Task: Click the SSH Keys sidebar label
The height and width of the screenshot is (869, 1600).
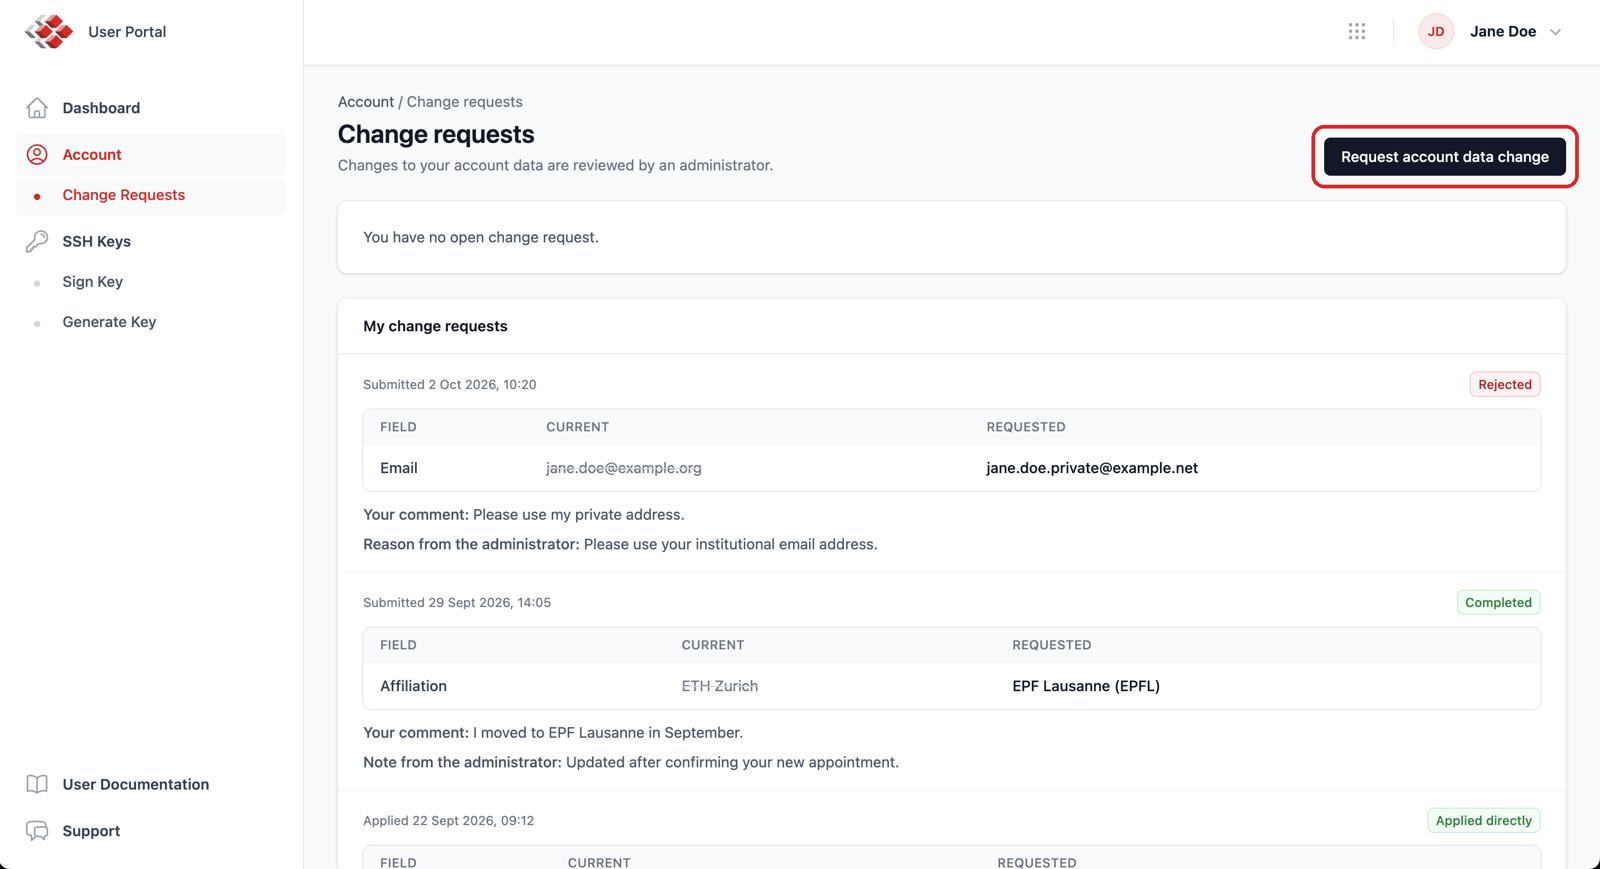Action: click(97, 241)
